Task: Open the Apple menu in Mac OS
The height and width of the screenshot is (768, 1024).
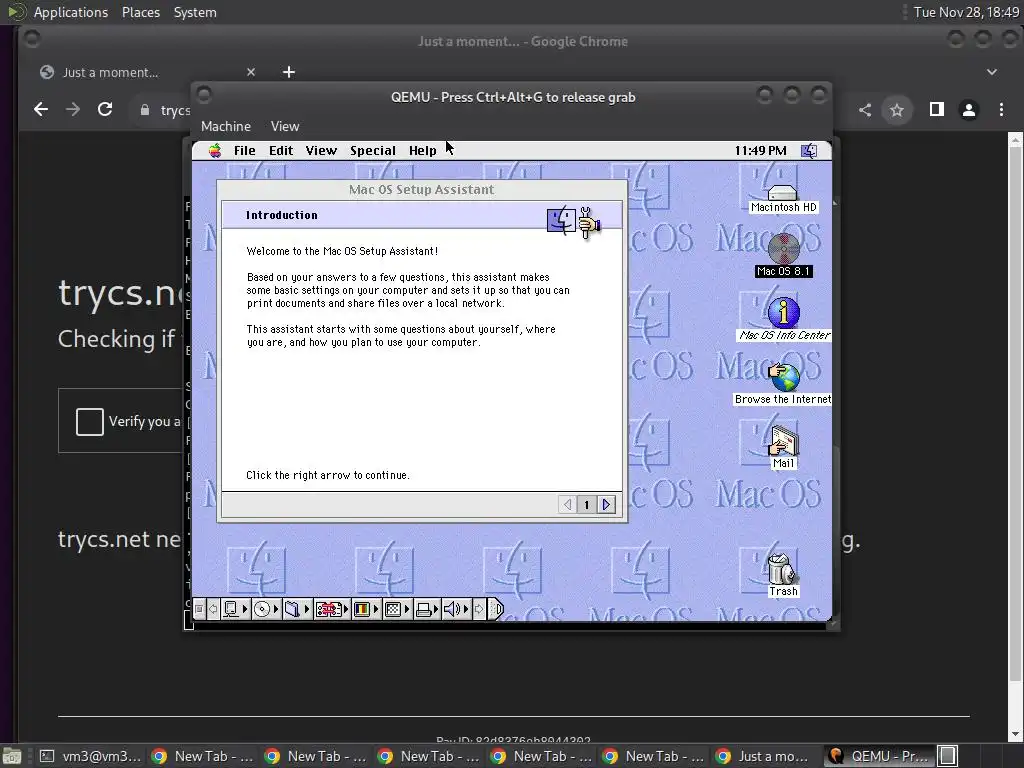Action: tap(215, 151)
